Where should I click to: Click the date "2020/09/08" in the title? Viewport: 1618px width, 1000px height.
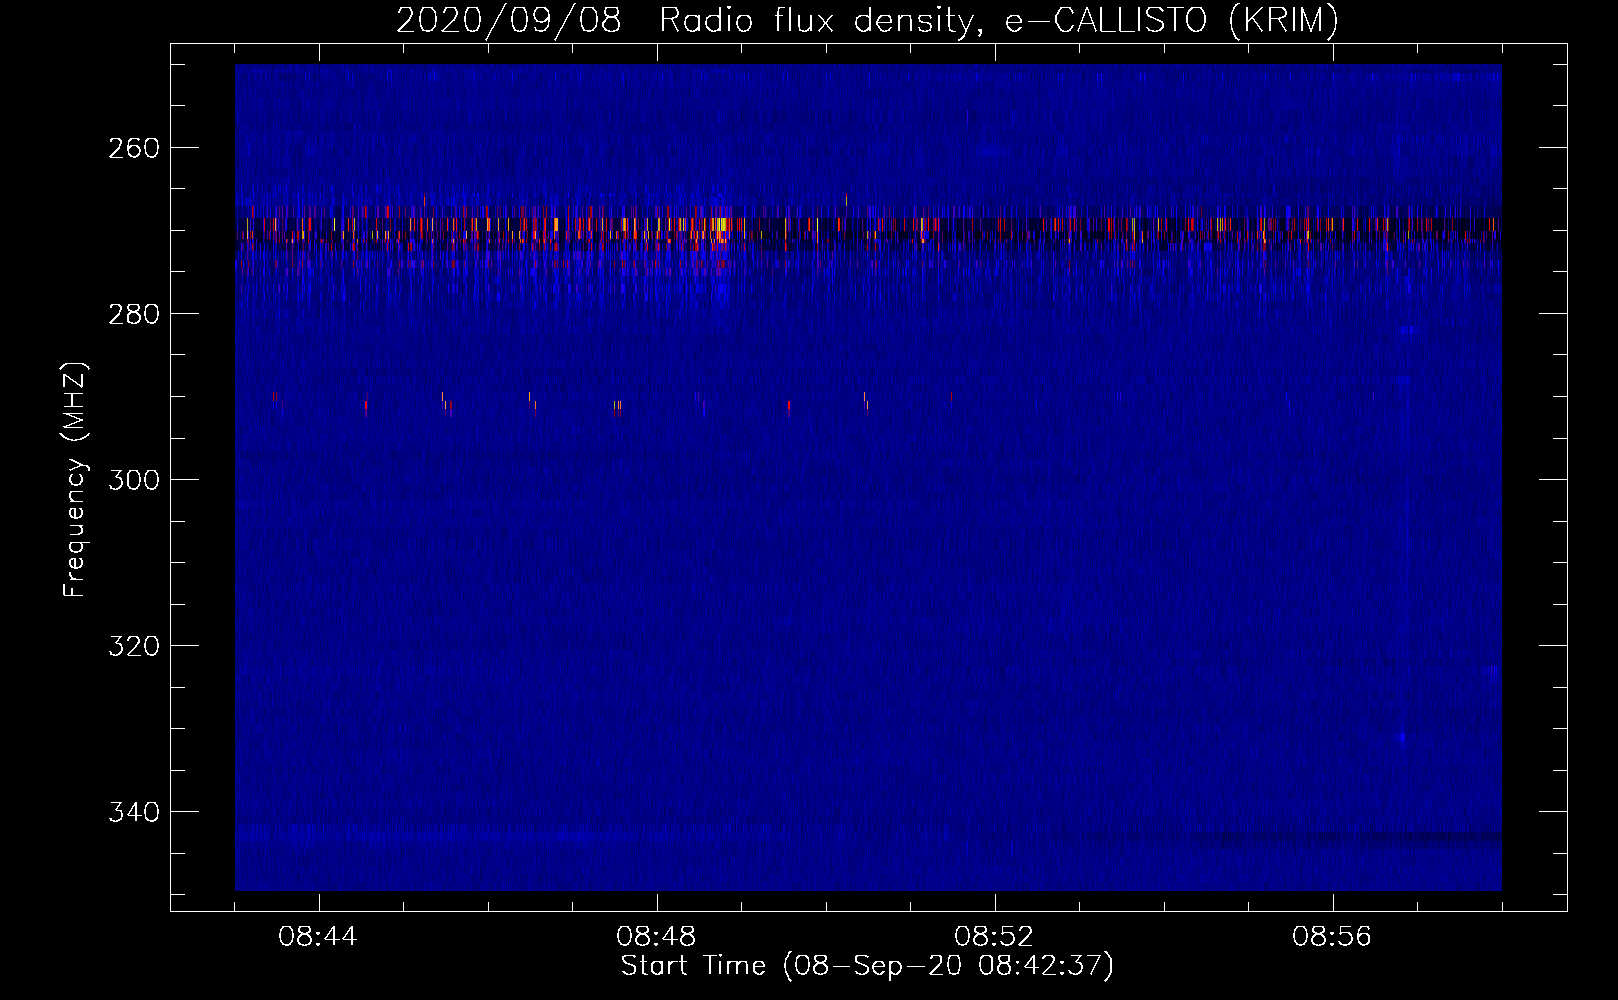509,21
